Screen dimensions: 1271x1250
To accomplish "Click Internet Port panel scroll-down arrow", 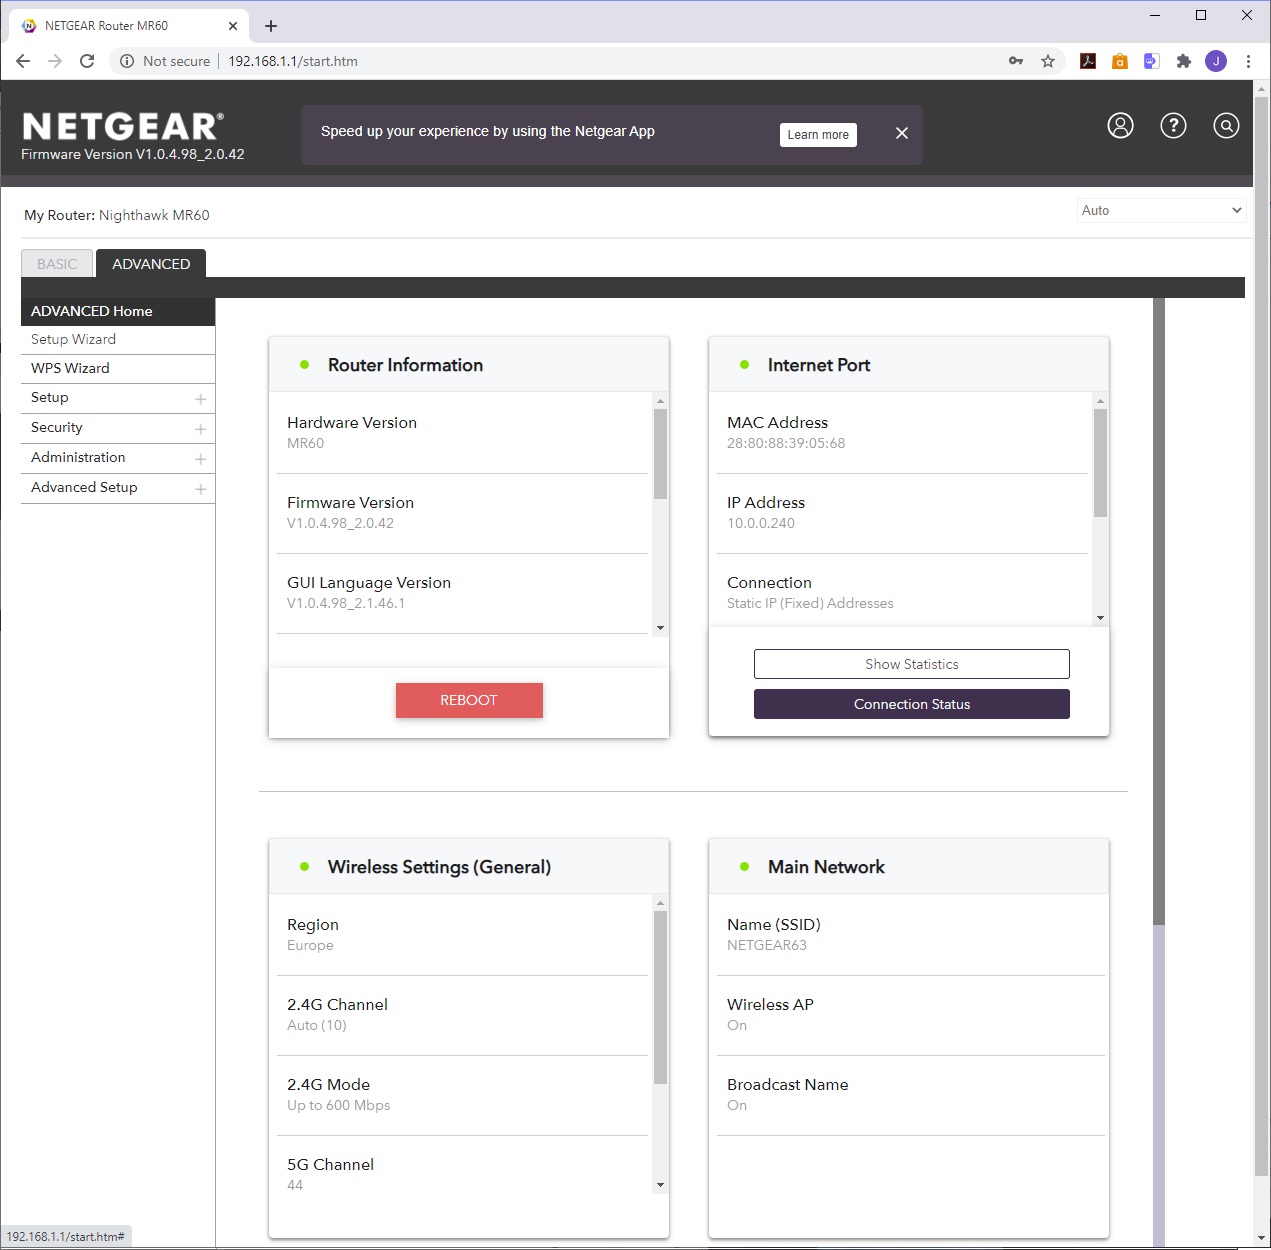I will coord(1100,618).
